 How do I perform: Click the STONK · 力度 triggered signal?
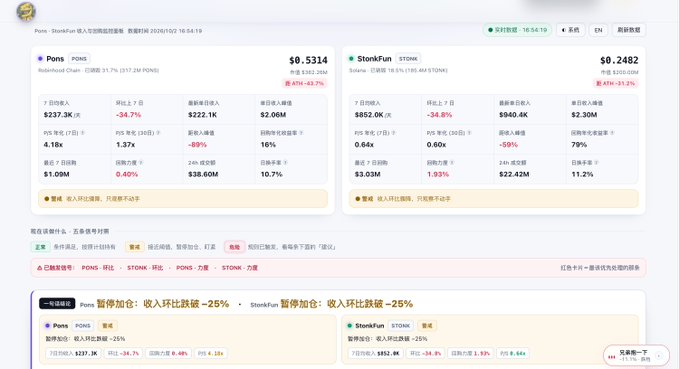(239, 268)
